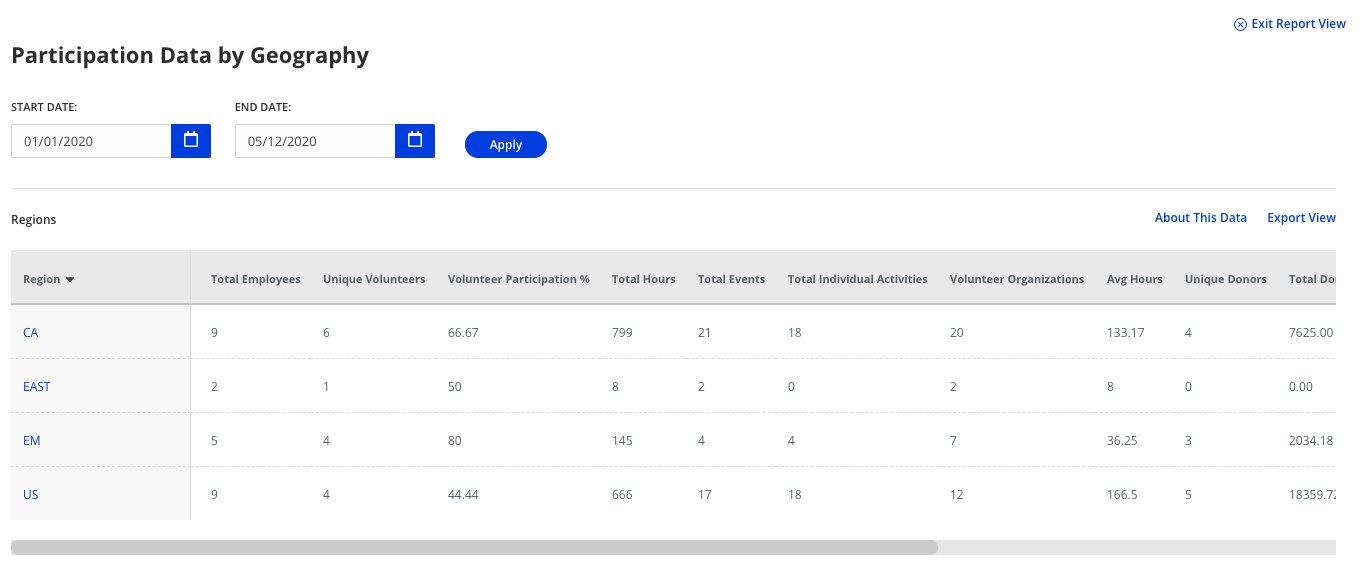Open the EAST region link
This screenshot has width=1363, height=574.
pyautogui.click(x=37, y=387)
